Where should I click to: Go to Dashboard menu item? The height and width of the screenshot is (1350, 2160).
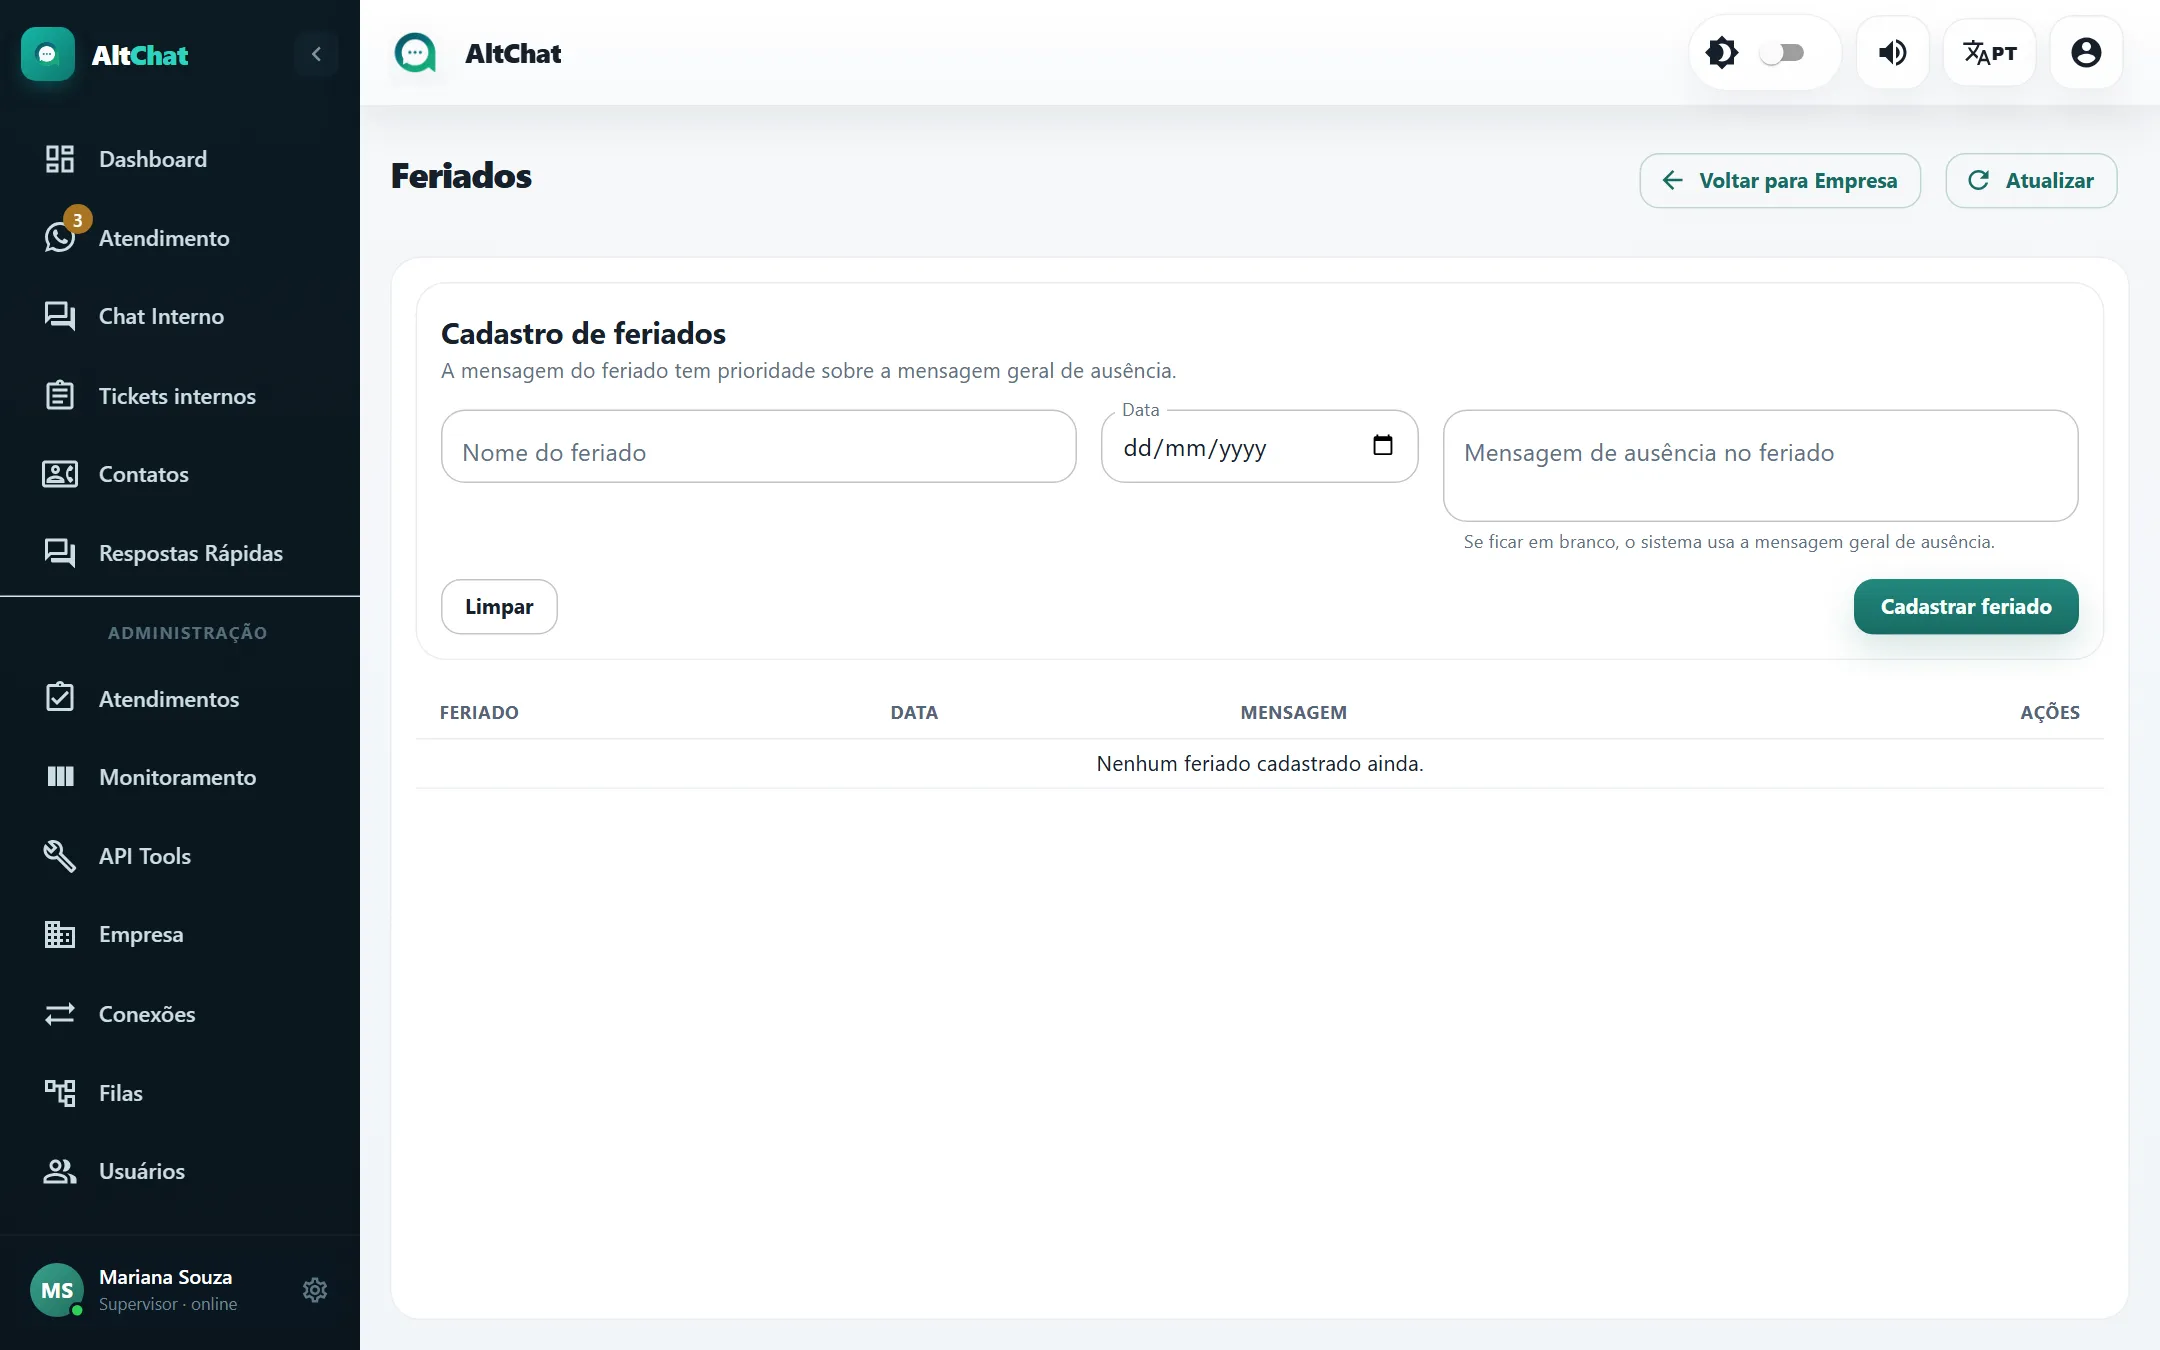point(180,159)
